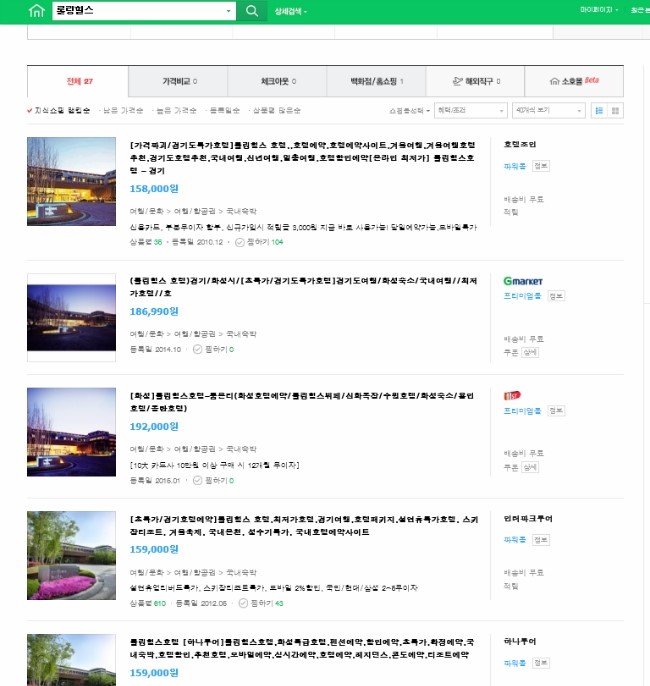Click 국내숙박 category link in 158,000원 listing
The width and height of the screenshot is (650, 686).
click(x=241, y=211)
